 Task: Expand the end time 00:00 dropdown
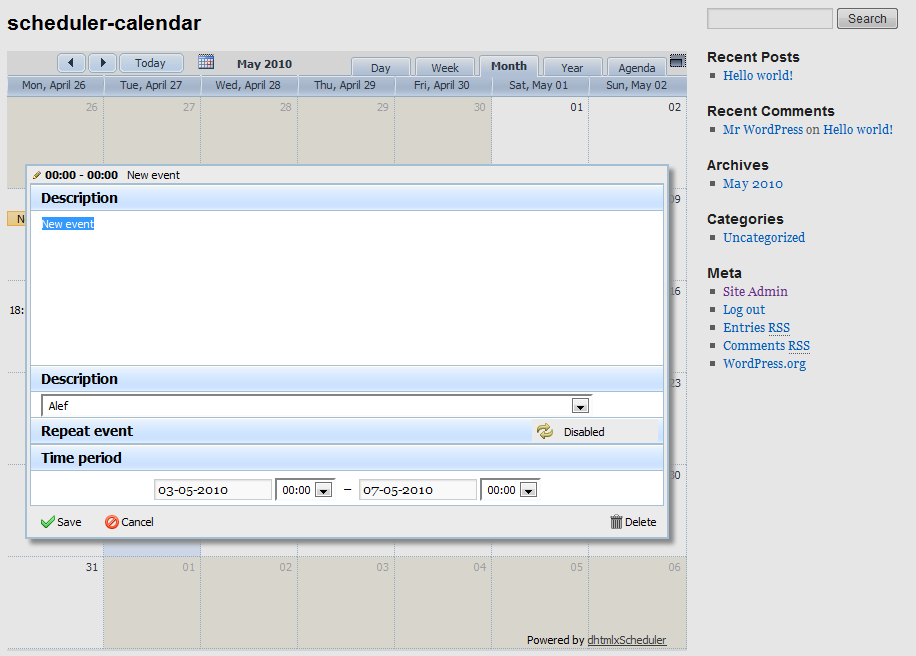(528, 490)
